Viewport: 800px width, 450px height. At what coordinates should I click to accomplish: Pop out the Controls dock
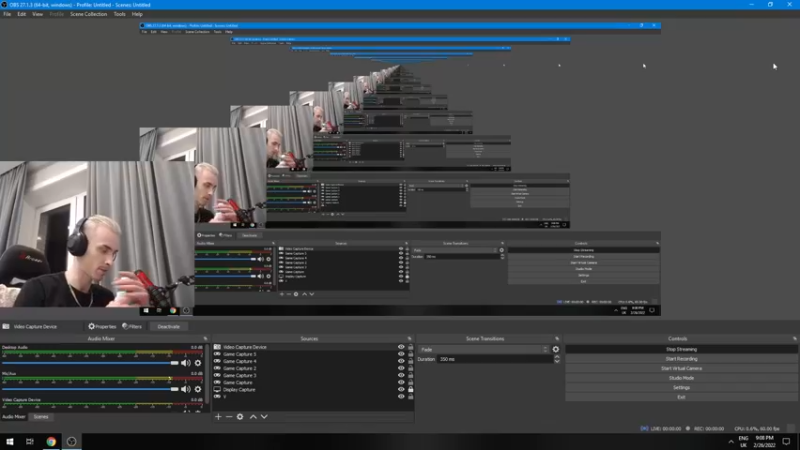794,339
